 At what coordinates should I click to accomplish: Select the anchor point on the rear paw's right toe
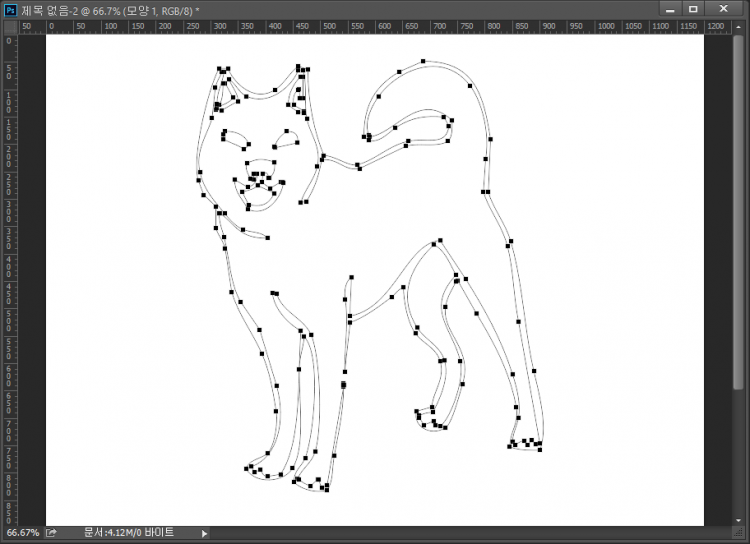540,443
